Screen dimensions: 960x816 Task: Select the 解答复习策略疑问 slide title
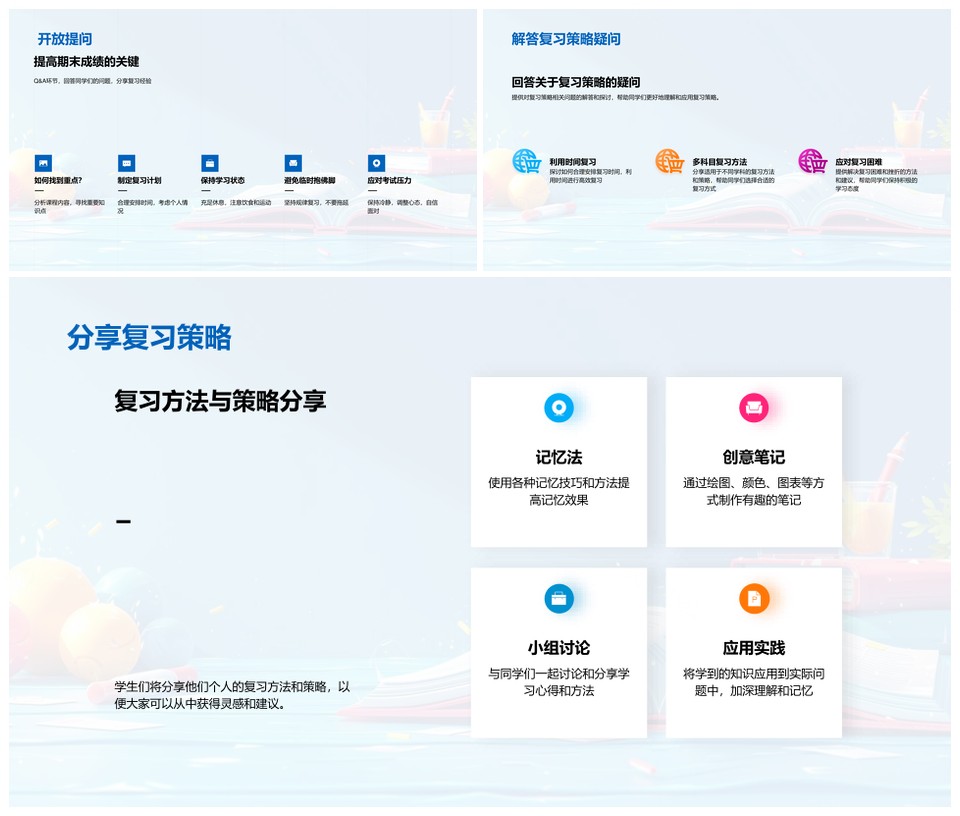(x=566, y=39)
